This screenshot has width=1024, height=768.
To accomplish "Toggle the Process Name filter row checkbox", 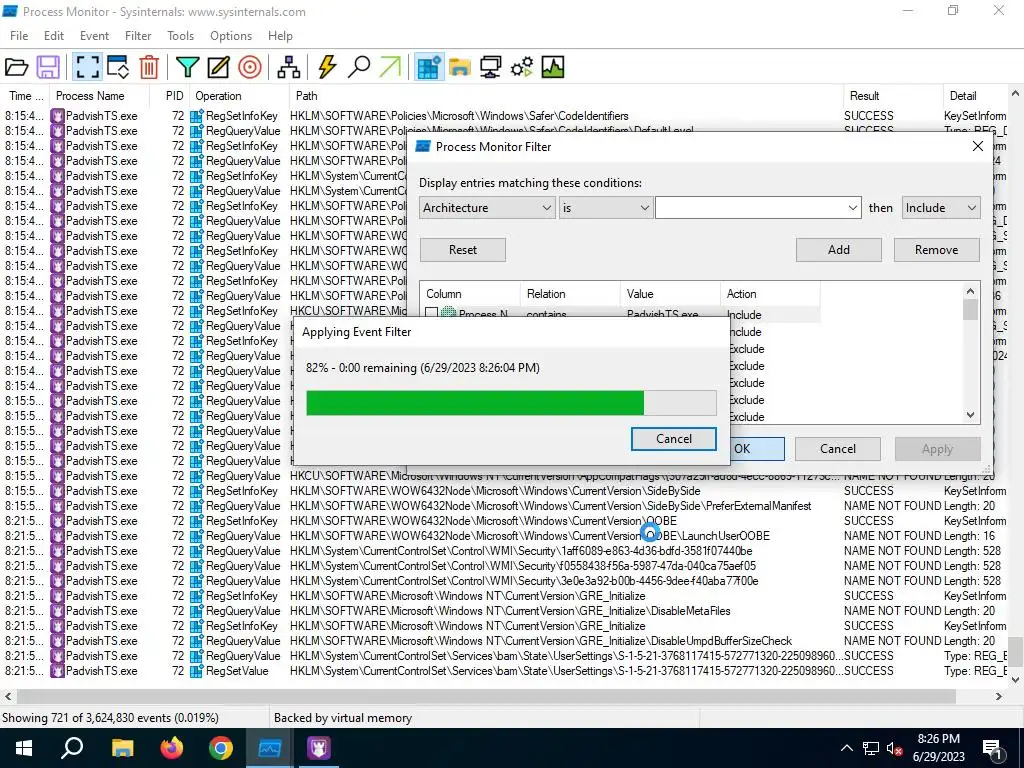I will tap(432, 313).
